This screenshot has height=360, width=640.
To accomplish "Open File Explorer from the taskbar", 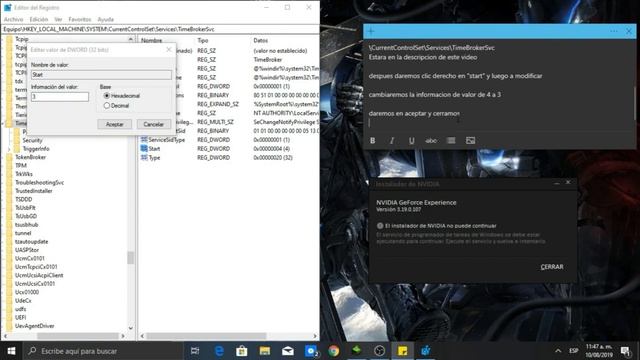I will tap(265, 351).
